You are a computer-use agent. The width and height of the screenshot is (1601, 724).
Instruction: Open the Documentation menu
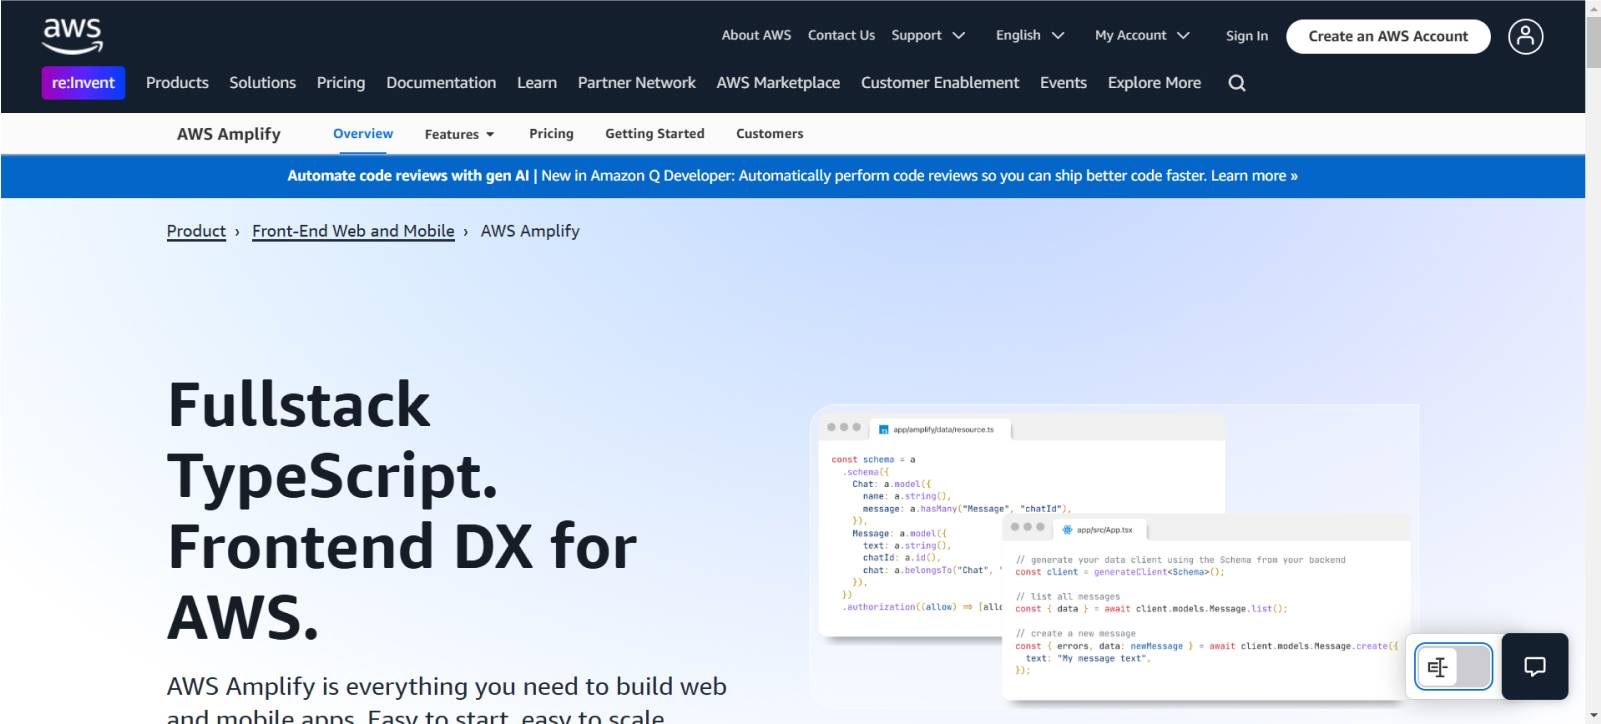[441, 83]
